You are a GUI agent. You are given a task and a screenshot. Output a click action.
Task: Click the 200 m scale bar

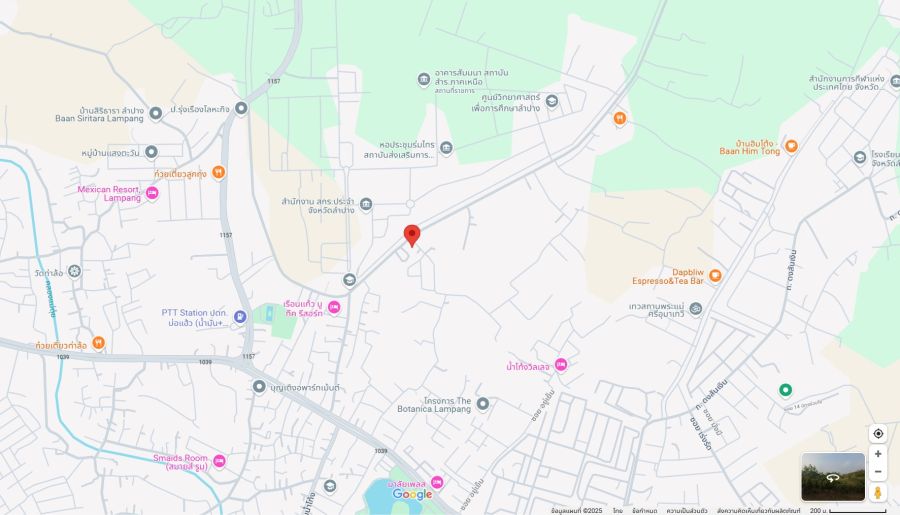pos(848,510)
